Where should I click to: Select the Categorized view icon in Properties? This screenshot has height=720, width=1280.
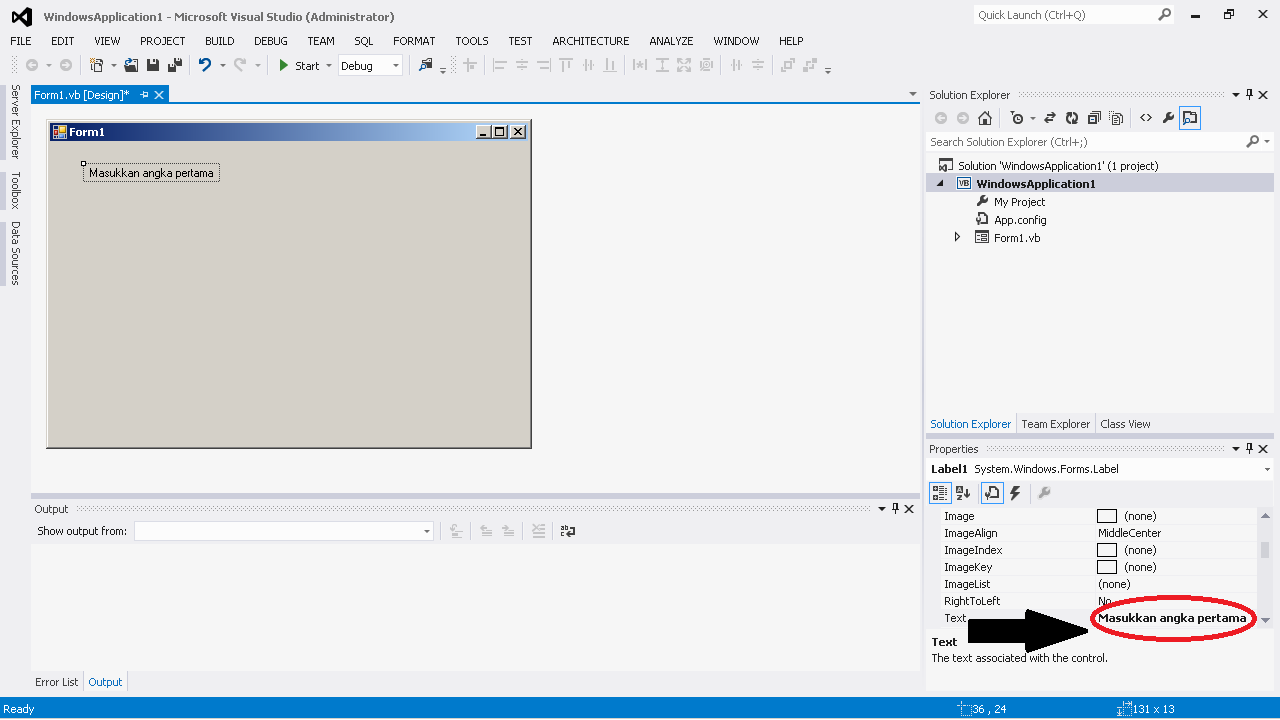(x=939, y=493)
